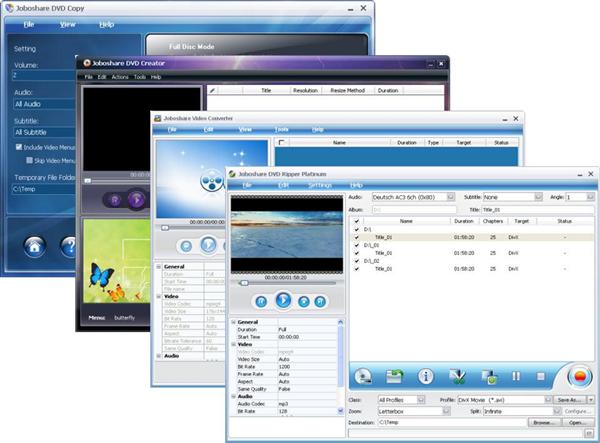Start ripping with the red record button
This screenshot has width=600, height=443.
pyautogui.click(x=580, y=376)
